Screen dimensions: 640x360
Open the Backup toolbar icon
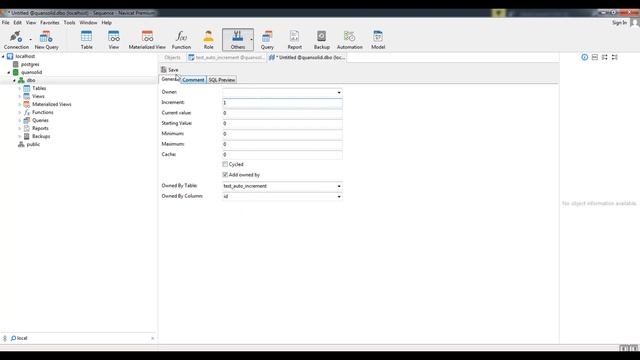(322, 37)
